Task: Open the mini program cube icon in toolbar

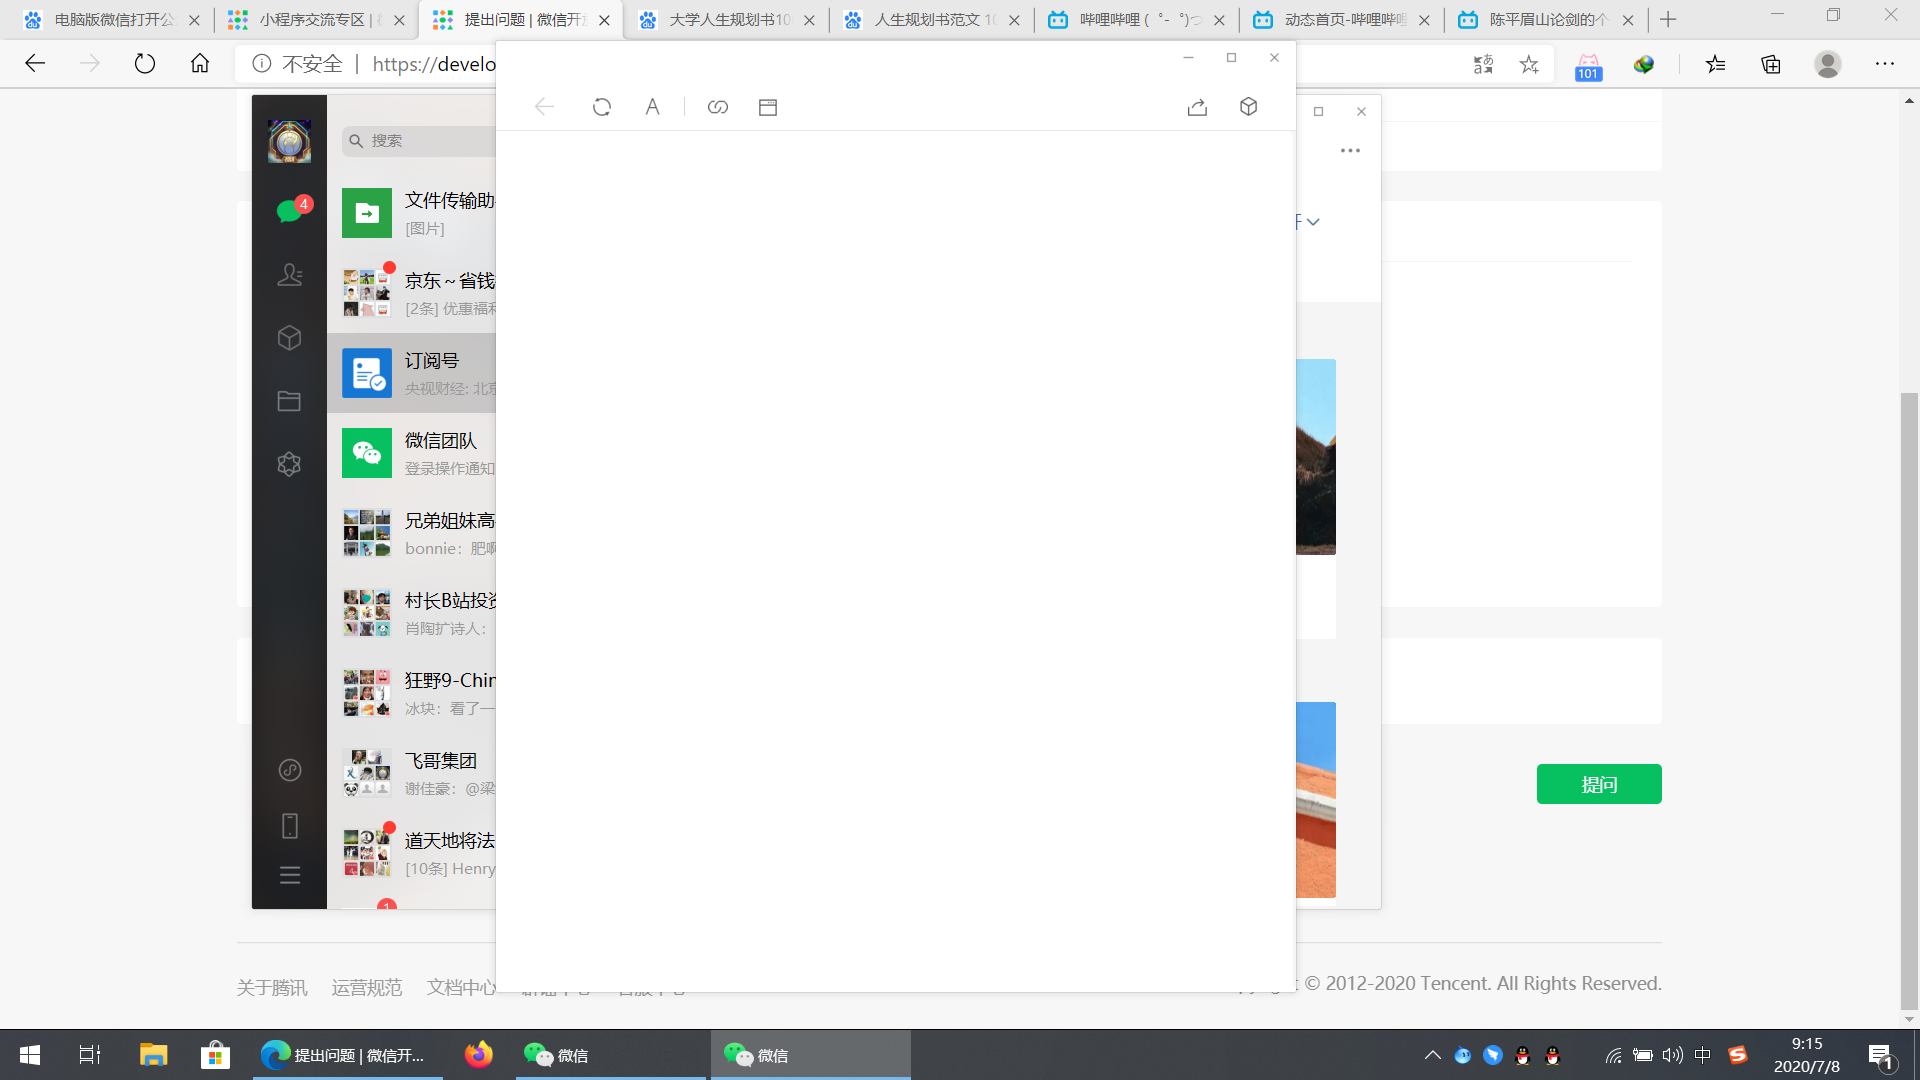Action: click(x=1248, y=107)
